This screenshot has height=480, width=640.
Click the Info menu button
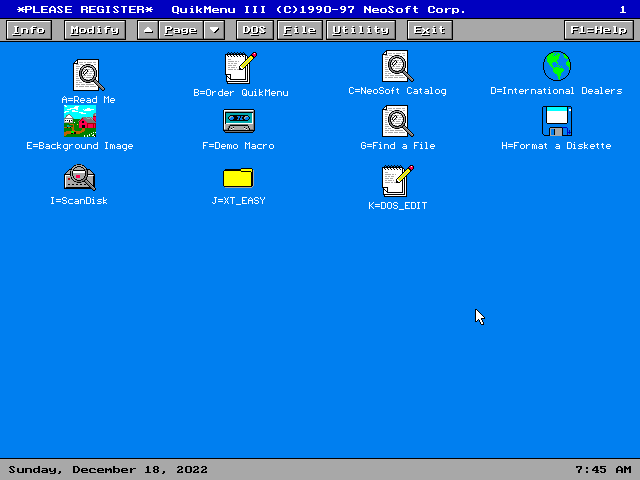[x=29, y=30]
